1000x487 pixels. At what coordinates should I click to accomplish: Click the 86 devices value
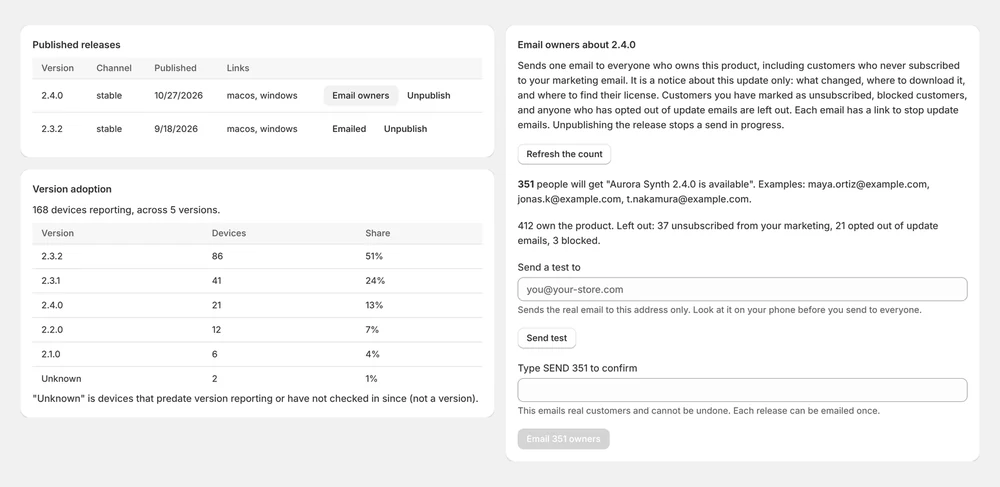[217, 256]
